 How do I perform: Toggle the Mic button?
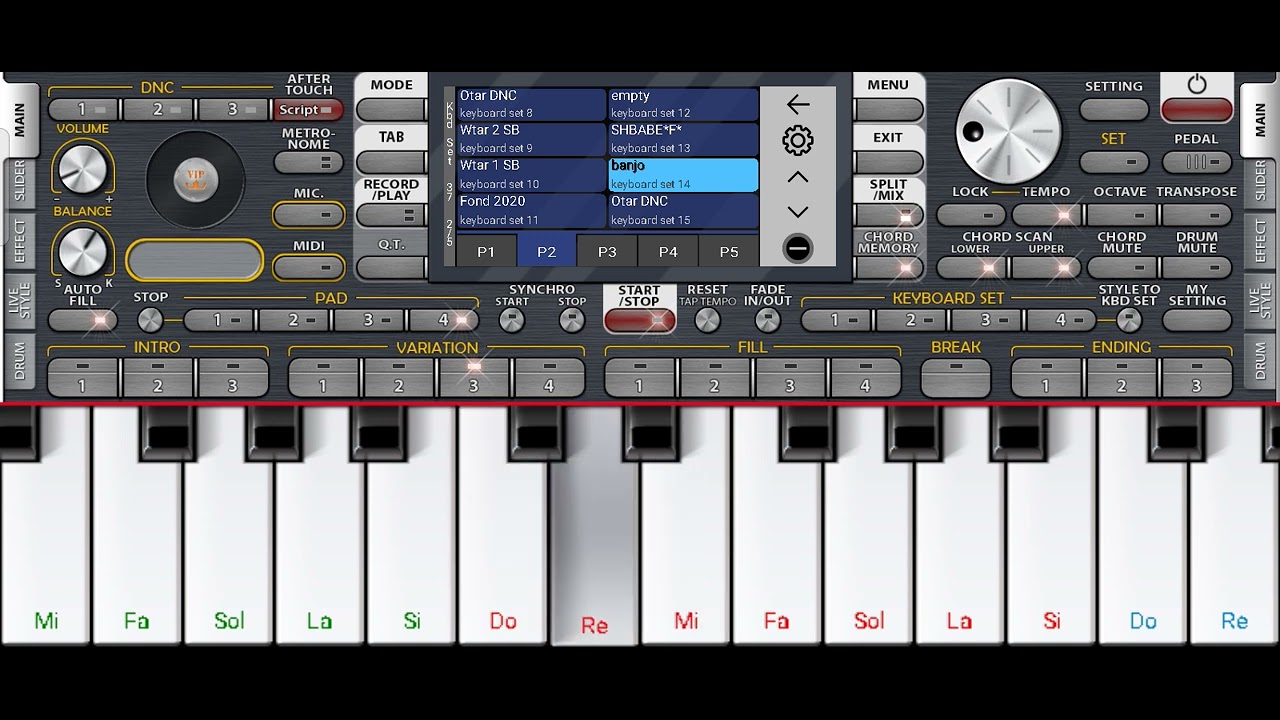[x=308, y=215]
